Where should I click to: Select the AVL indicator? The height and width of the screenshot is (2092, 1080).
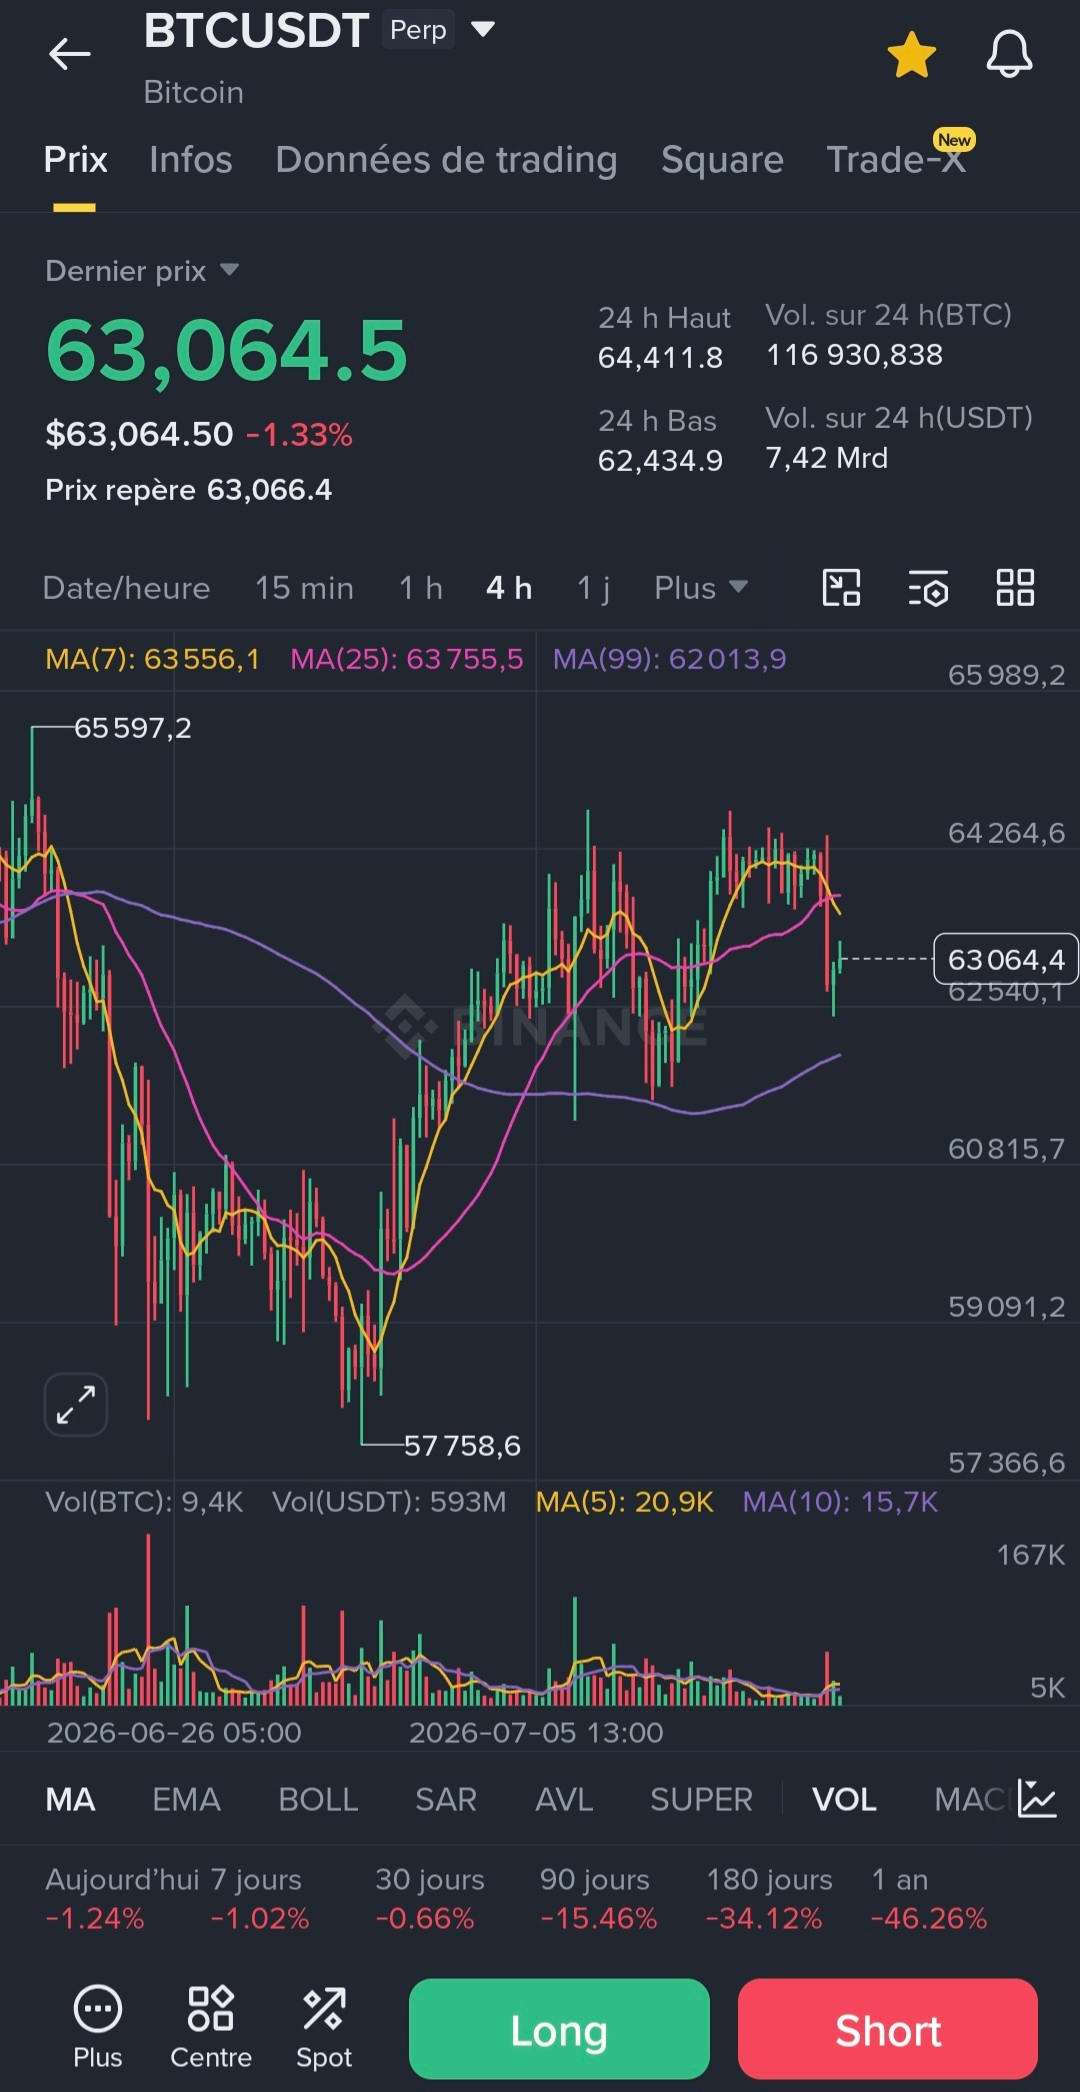[564, 1800]
